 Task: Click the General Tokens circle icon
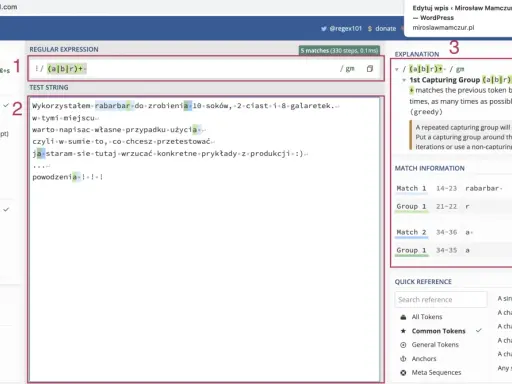(403, 345)
